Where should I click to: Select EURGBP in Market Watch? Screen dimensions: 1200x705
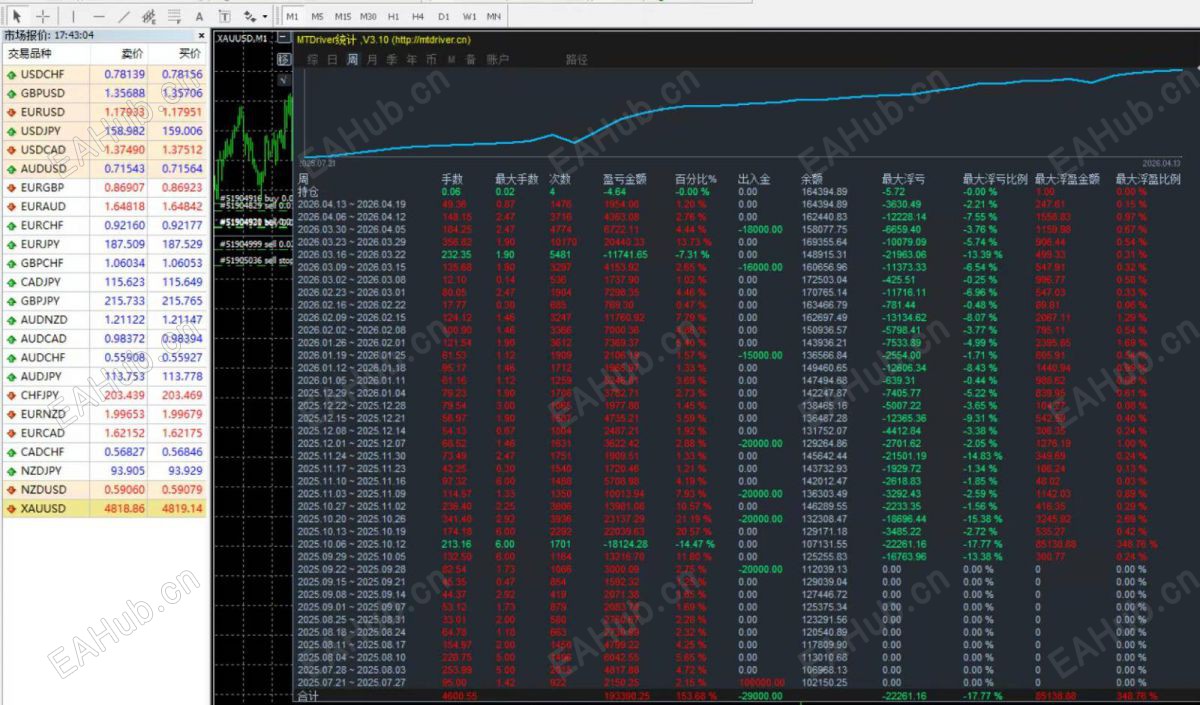(x=104, y=188)
